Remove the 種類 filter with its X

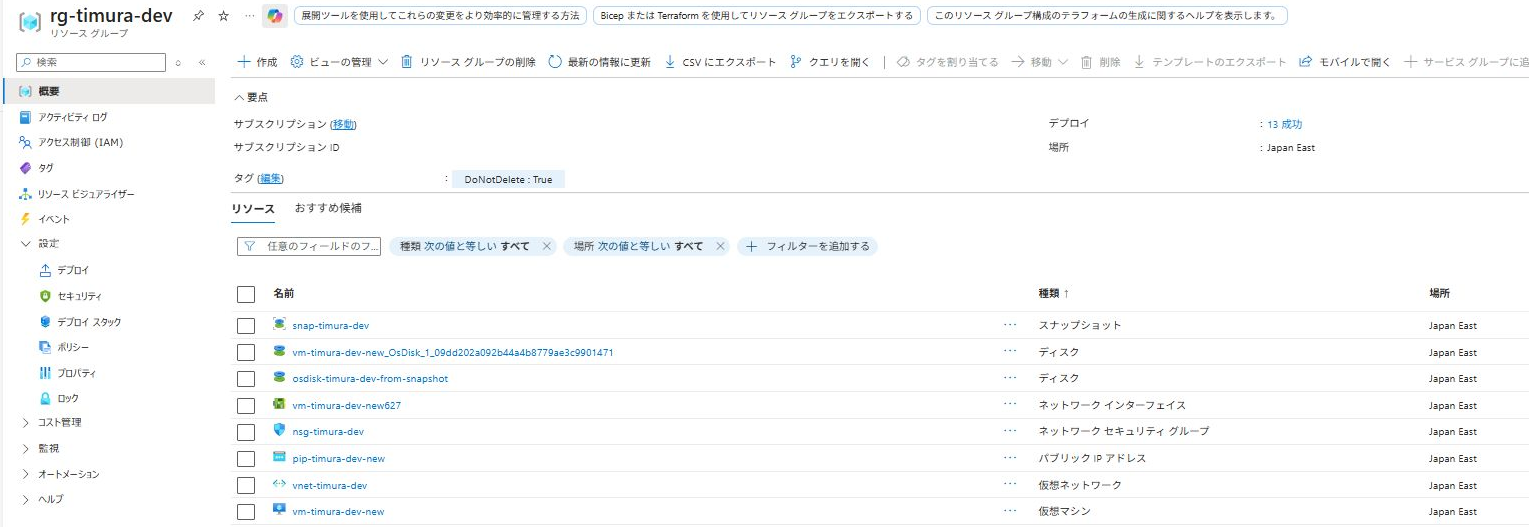pos(546,246)
